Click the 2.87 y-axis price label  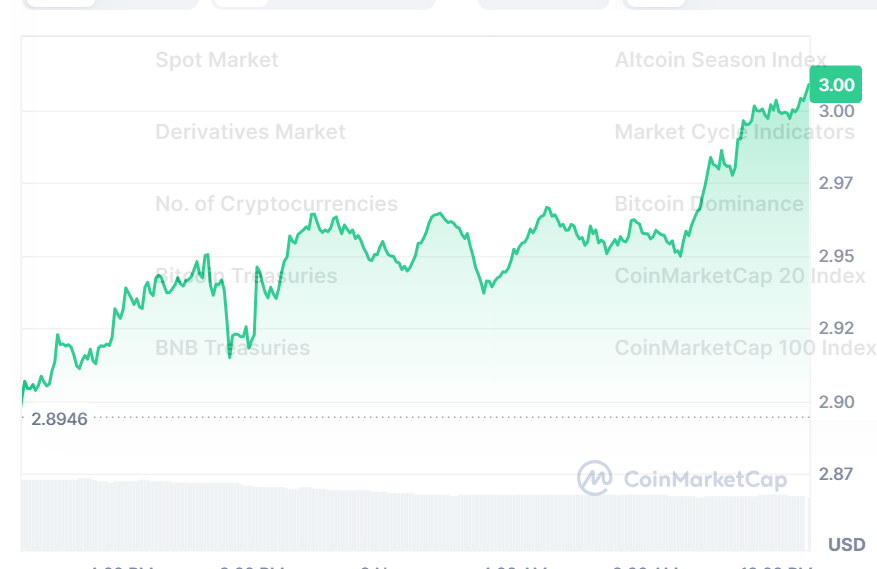click(x=837, y=474)
